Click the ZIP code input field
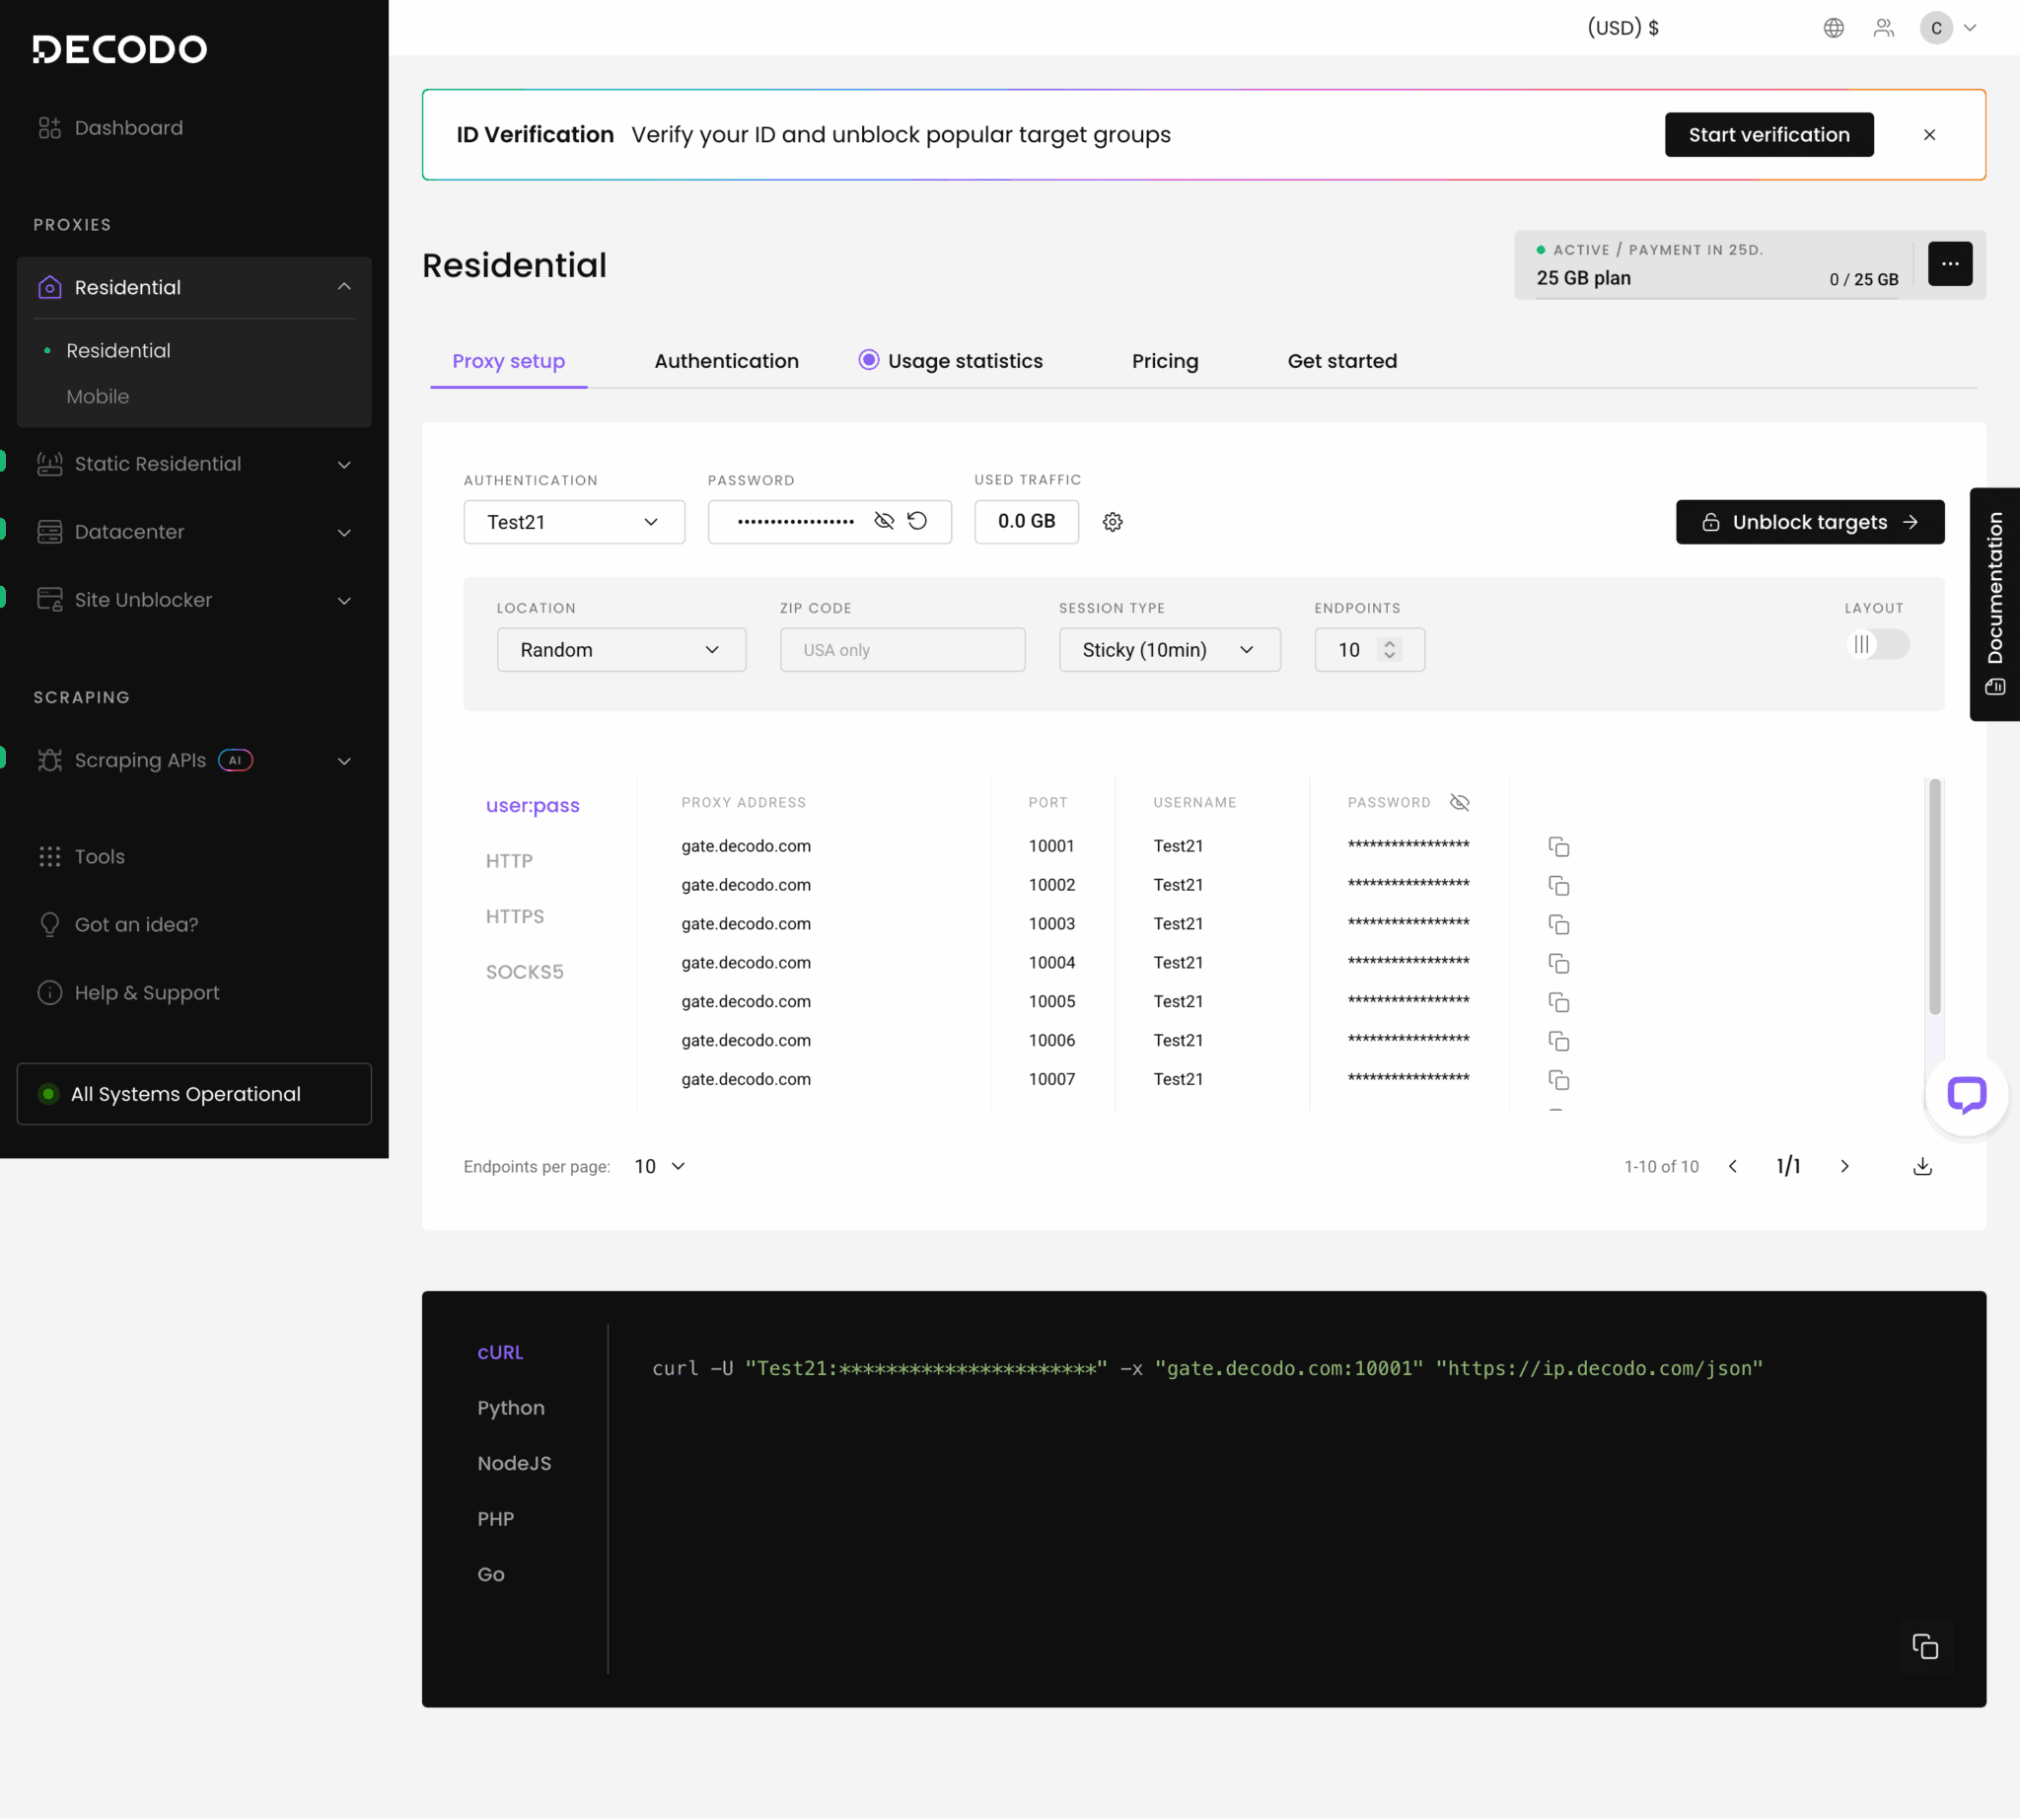 (x=902, y=650)
